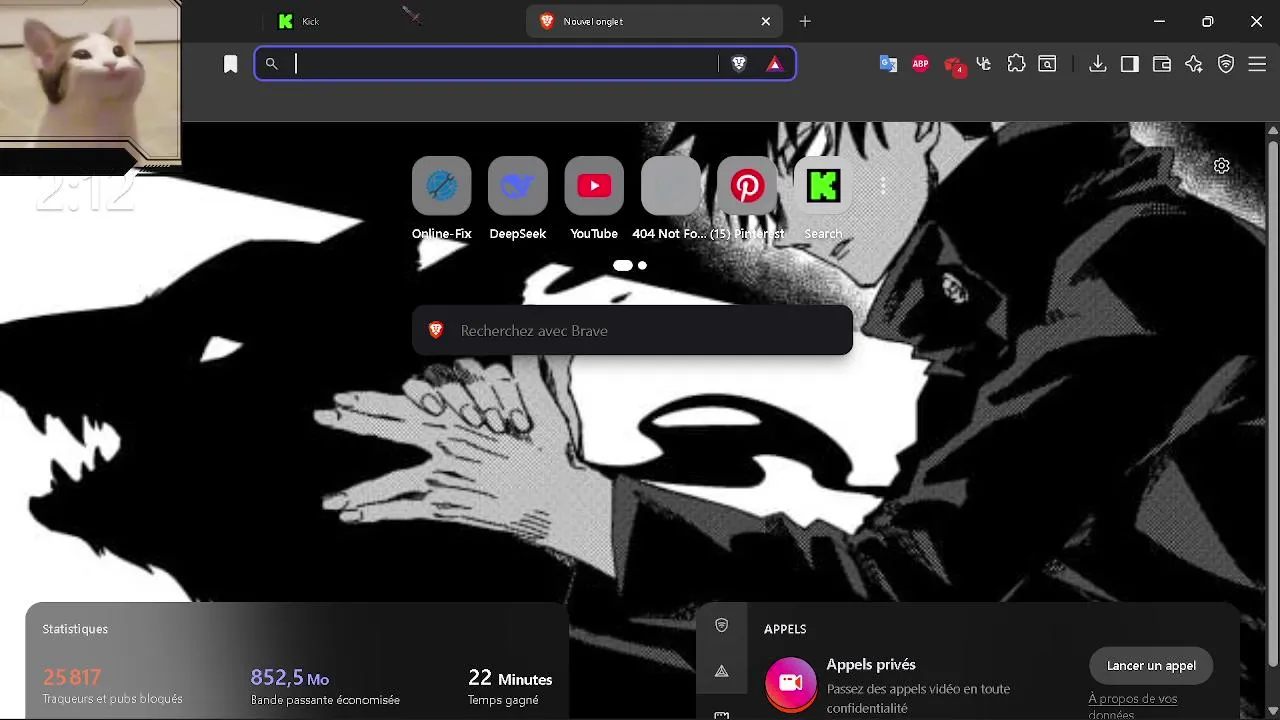Click the VC extension icon in toolbar
The image size is (1280, 720).
(x=984, y=64)
